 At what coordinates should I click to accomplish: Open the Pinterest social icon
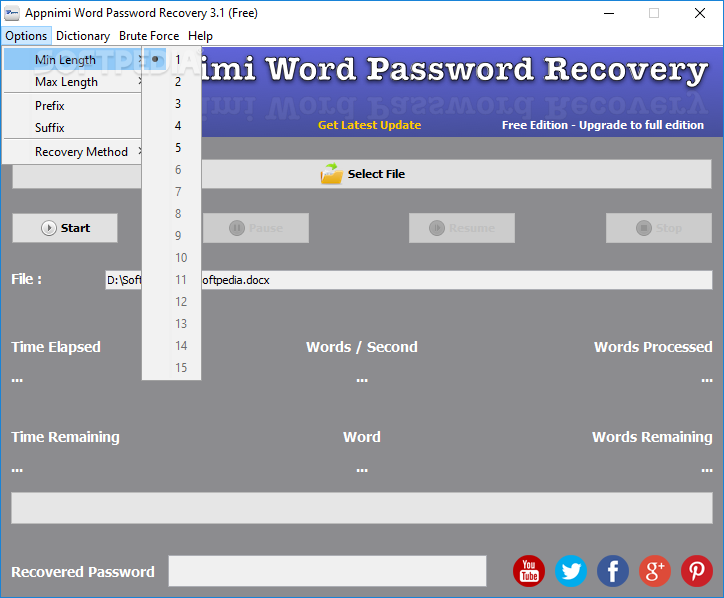697,571
